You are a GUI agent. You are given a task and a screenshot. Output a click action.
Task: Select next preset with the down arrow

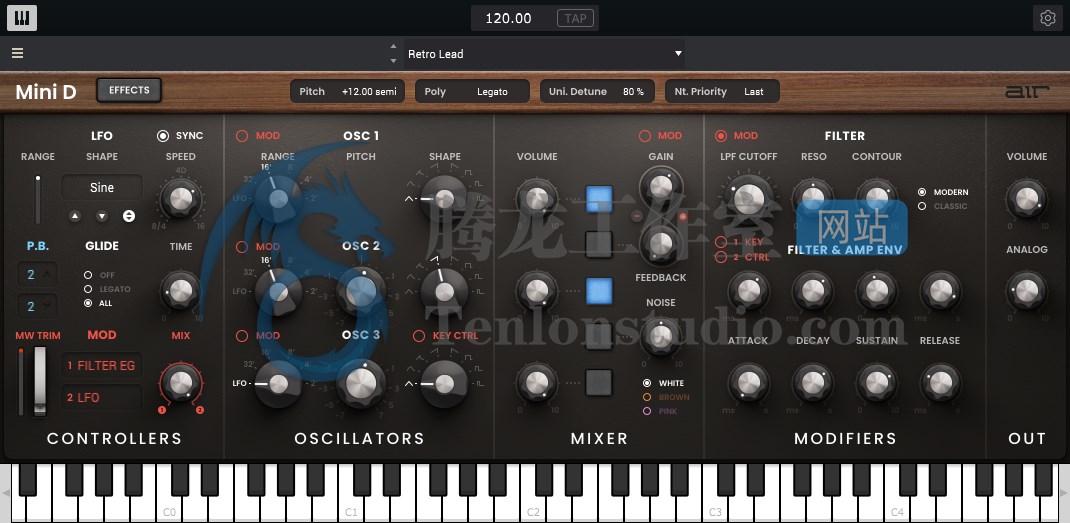(393, 61)
